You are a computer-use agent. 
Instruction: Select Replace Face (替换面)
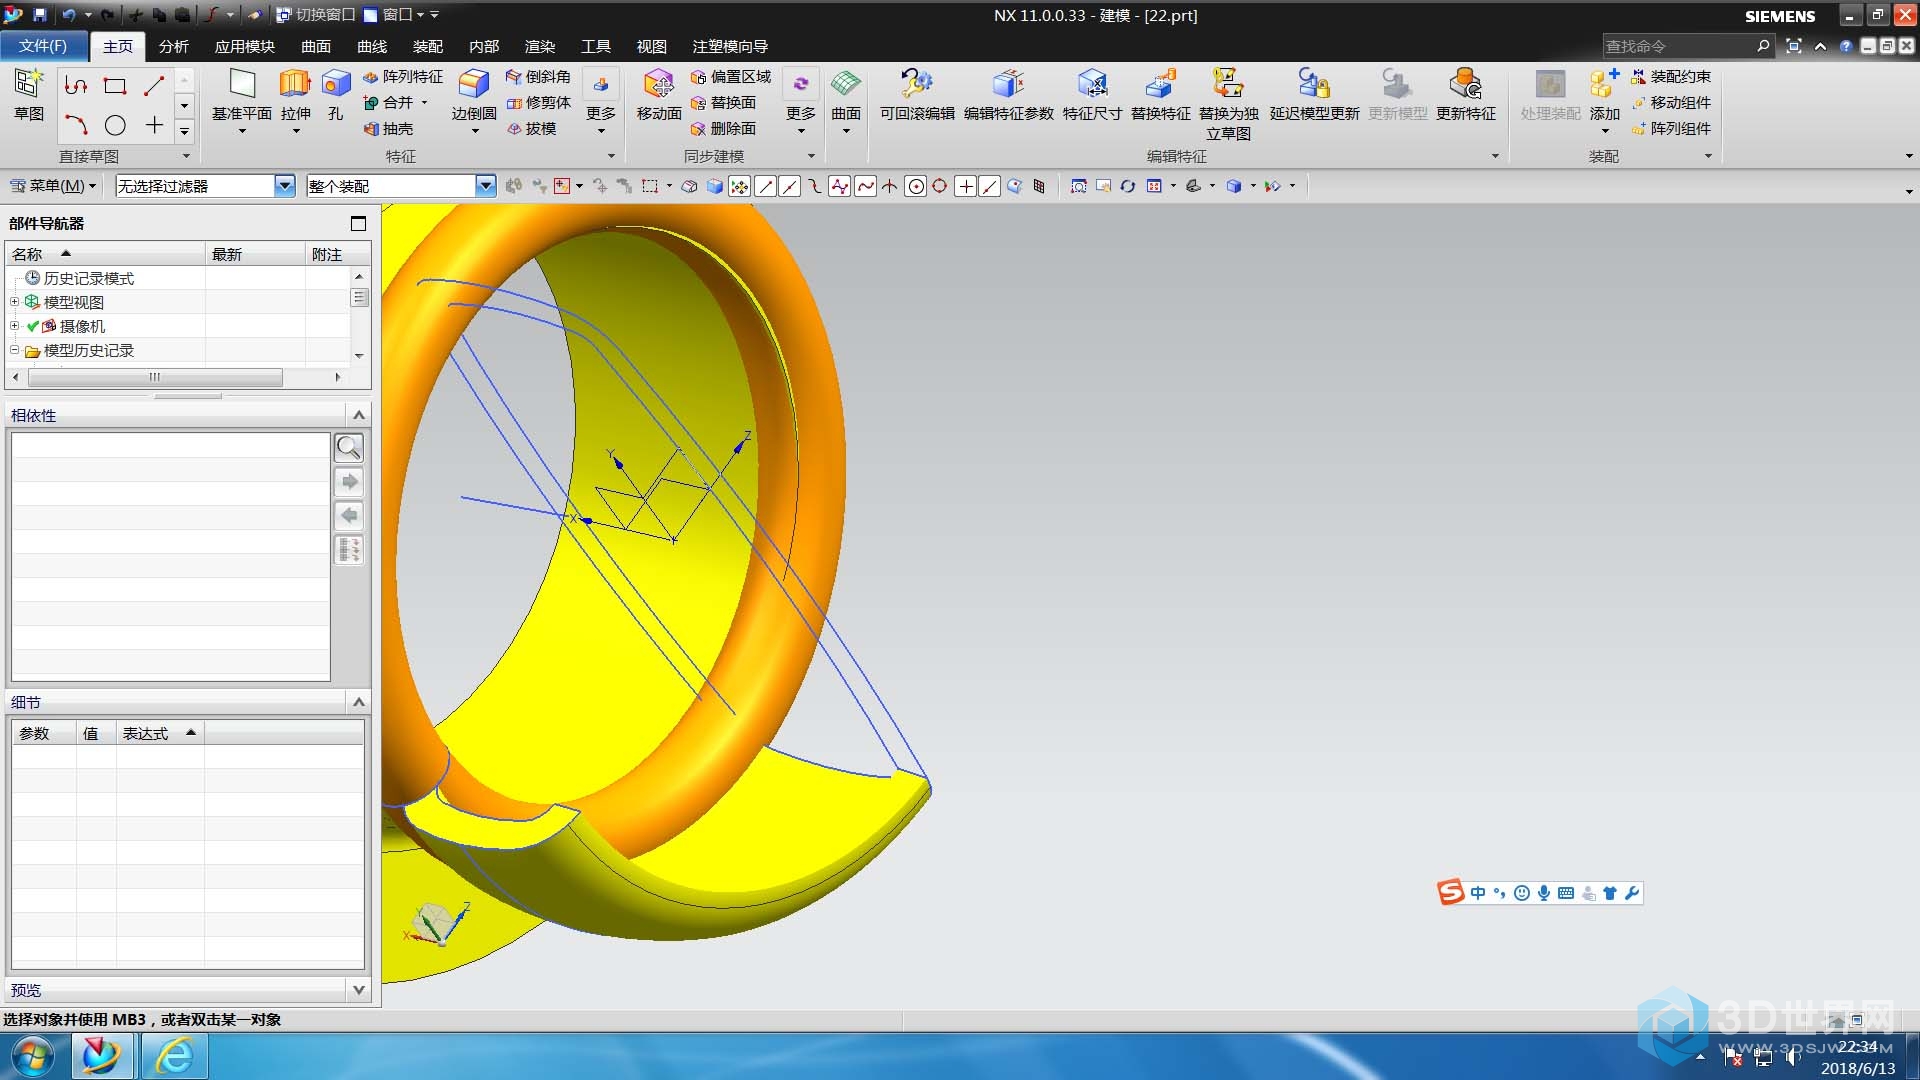coord(724,103)
